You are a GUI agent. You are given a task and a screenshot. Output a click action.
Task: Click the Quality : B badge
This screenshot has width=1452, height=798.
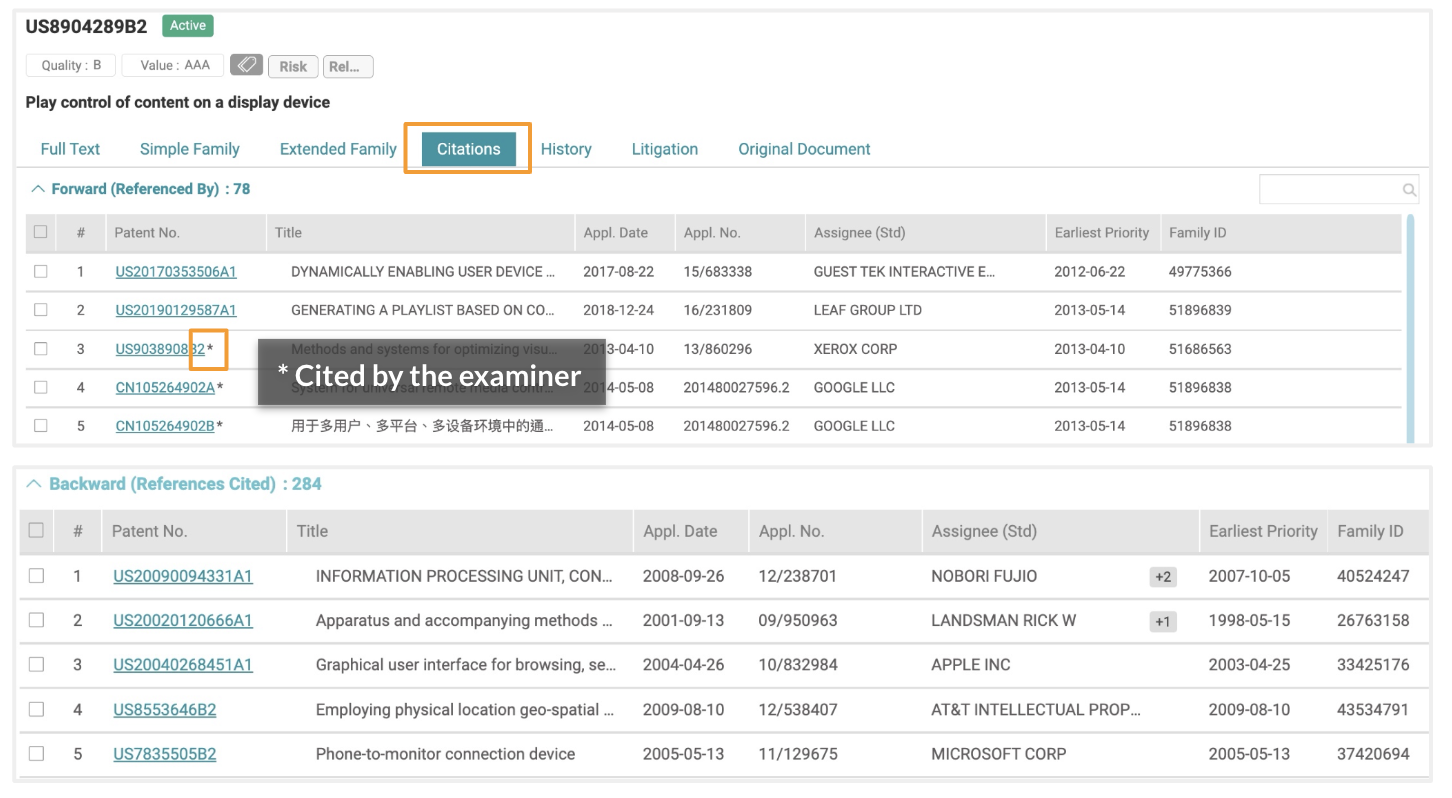[71, 65]
